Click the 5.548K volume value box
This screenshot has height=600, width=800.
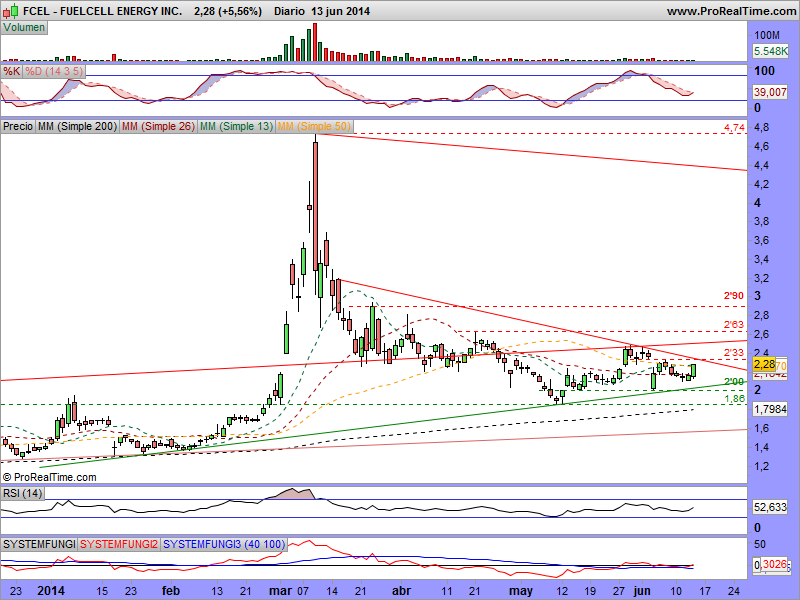click(770, 51)
